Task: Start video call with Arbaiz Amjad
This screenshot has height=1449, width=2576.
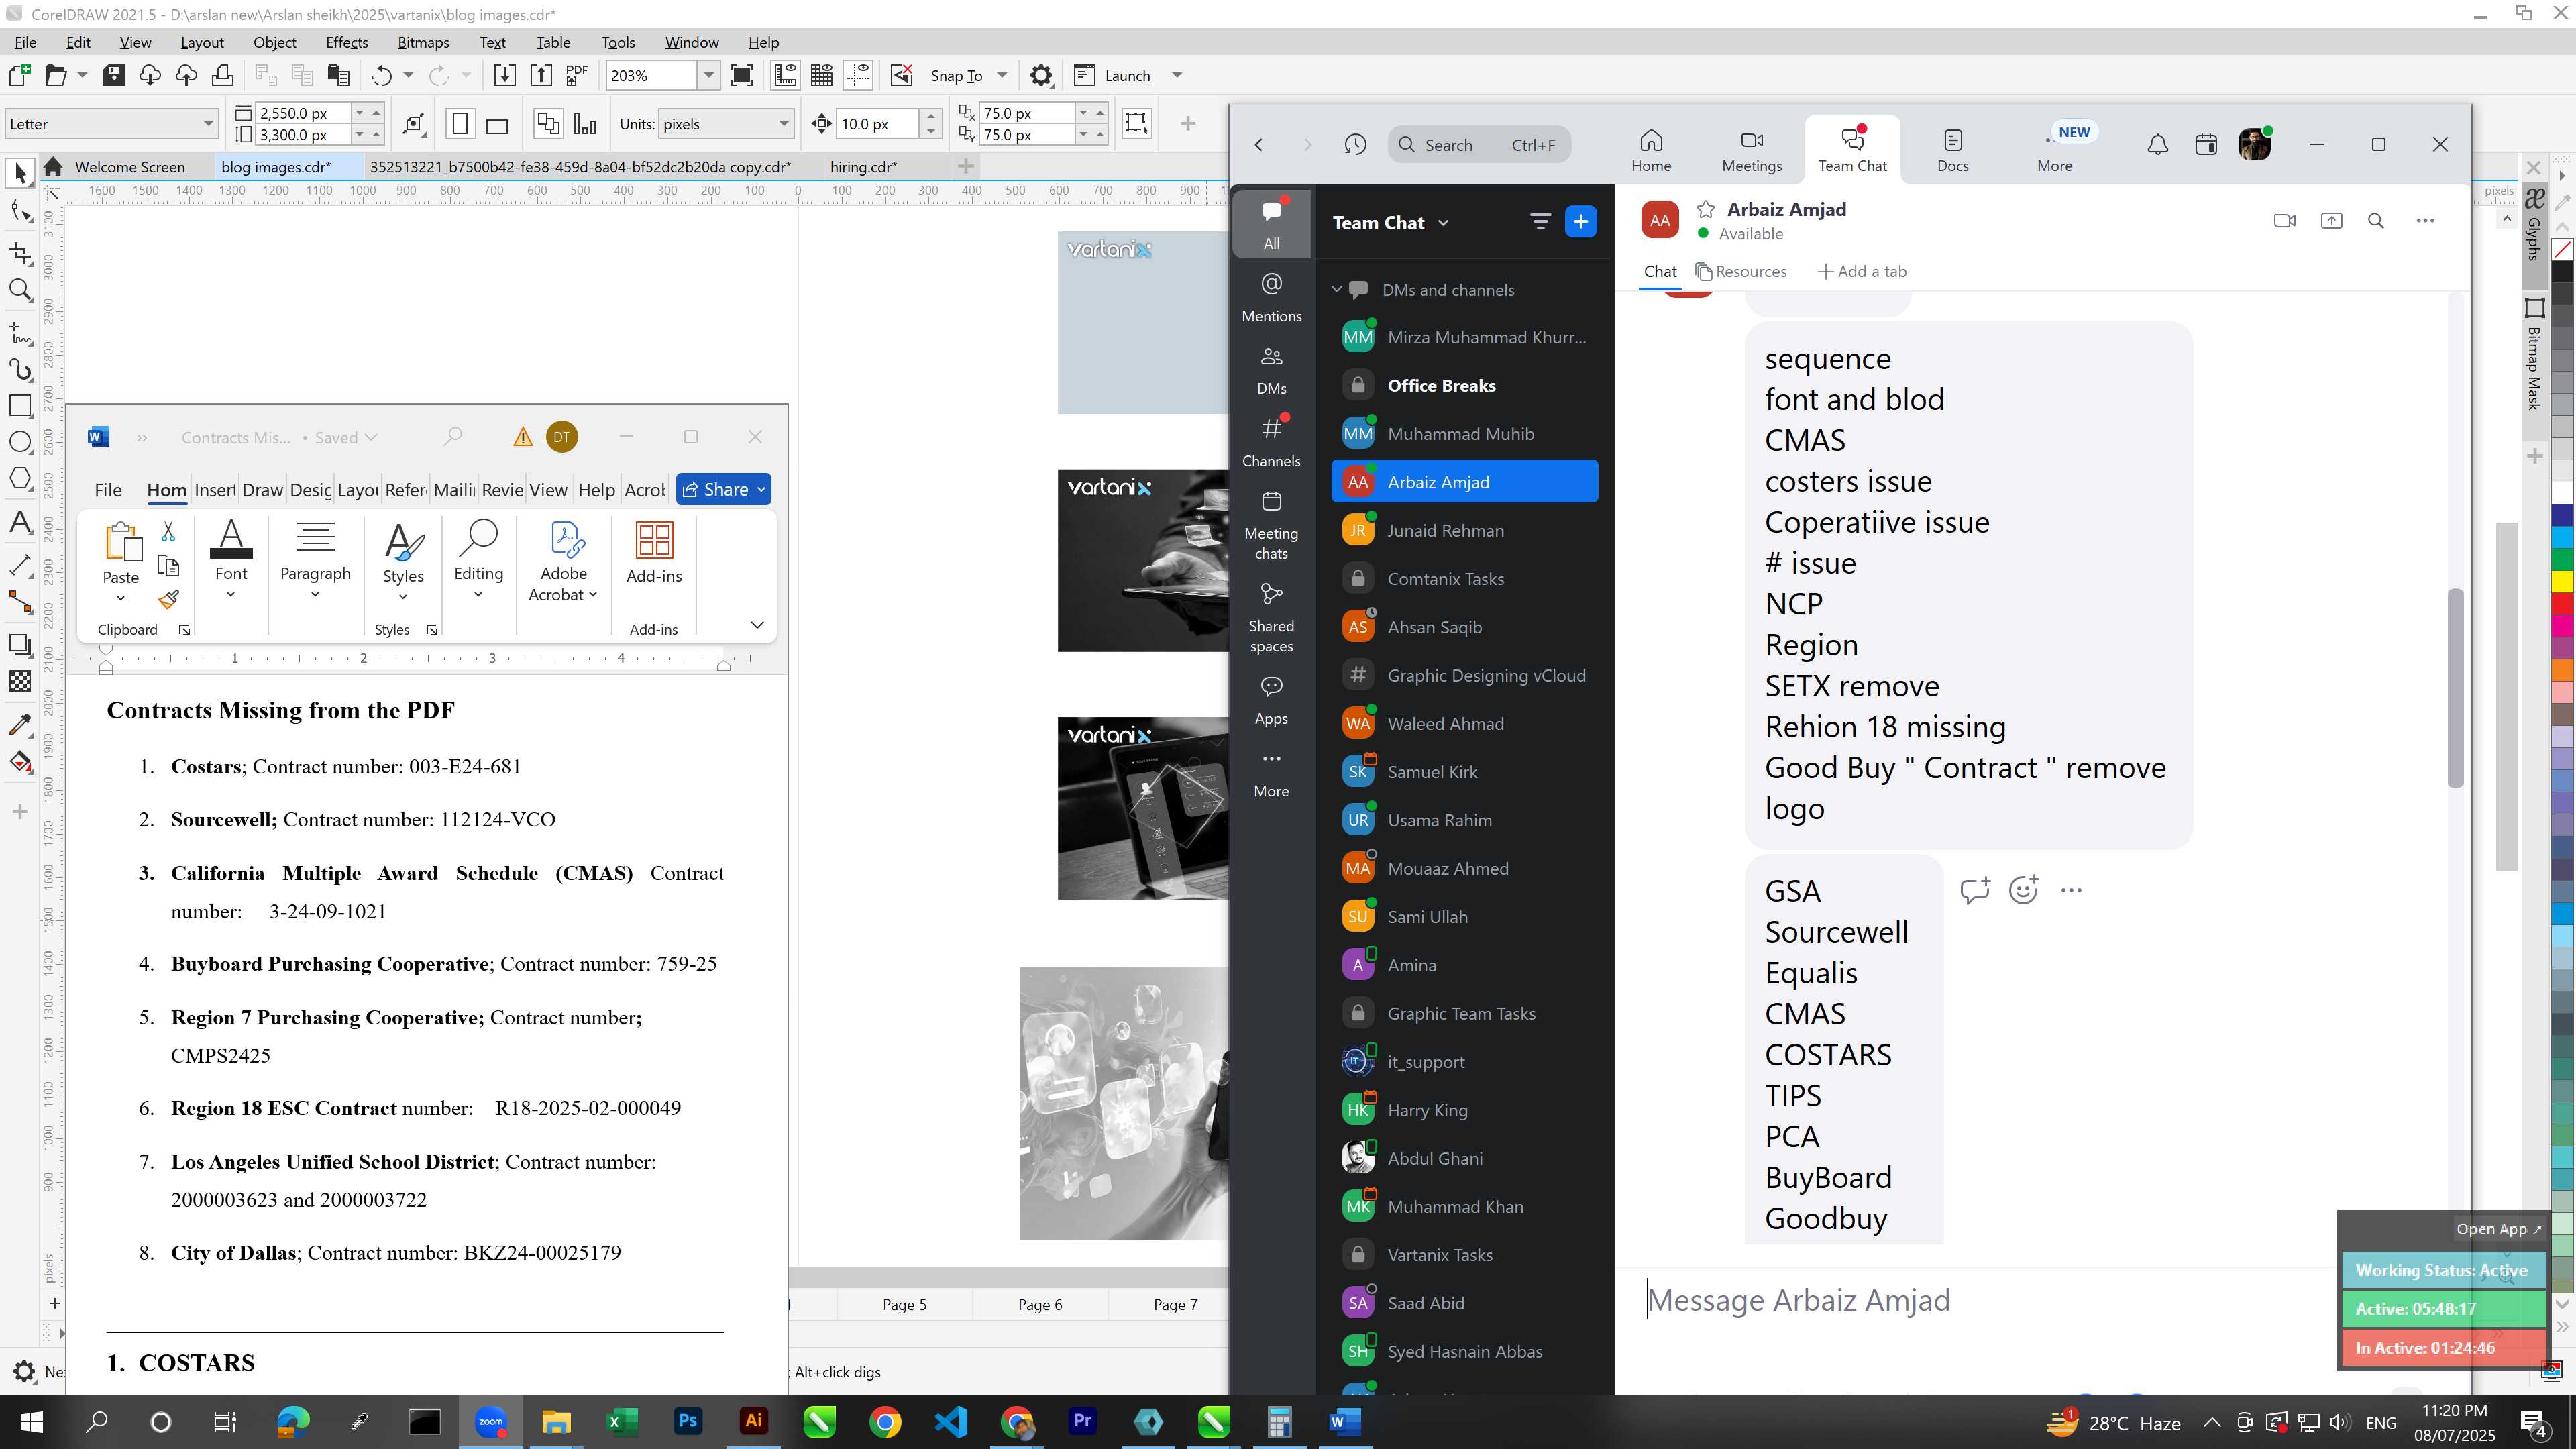Action: pyautogui.click(x=2284, y=221)
